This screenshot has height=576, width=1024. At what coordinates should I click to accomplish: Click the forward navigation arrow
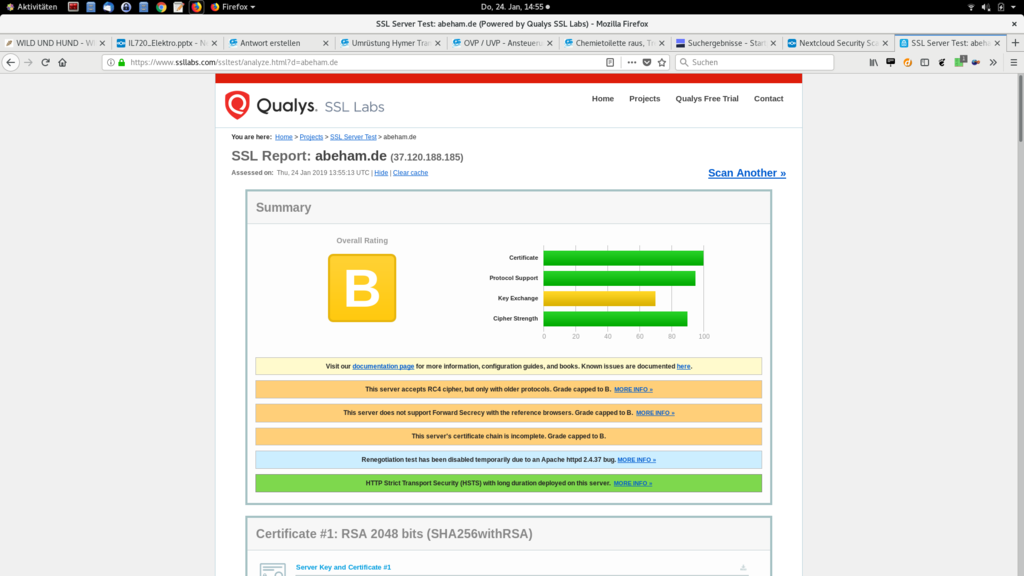tap(28, 62)
